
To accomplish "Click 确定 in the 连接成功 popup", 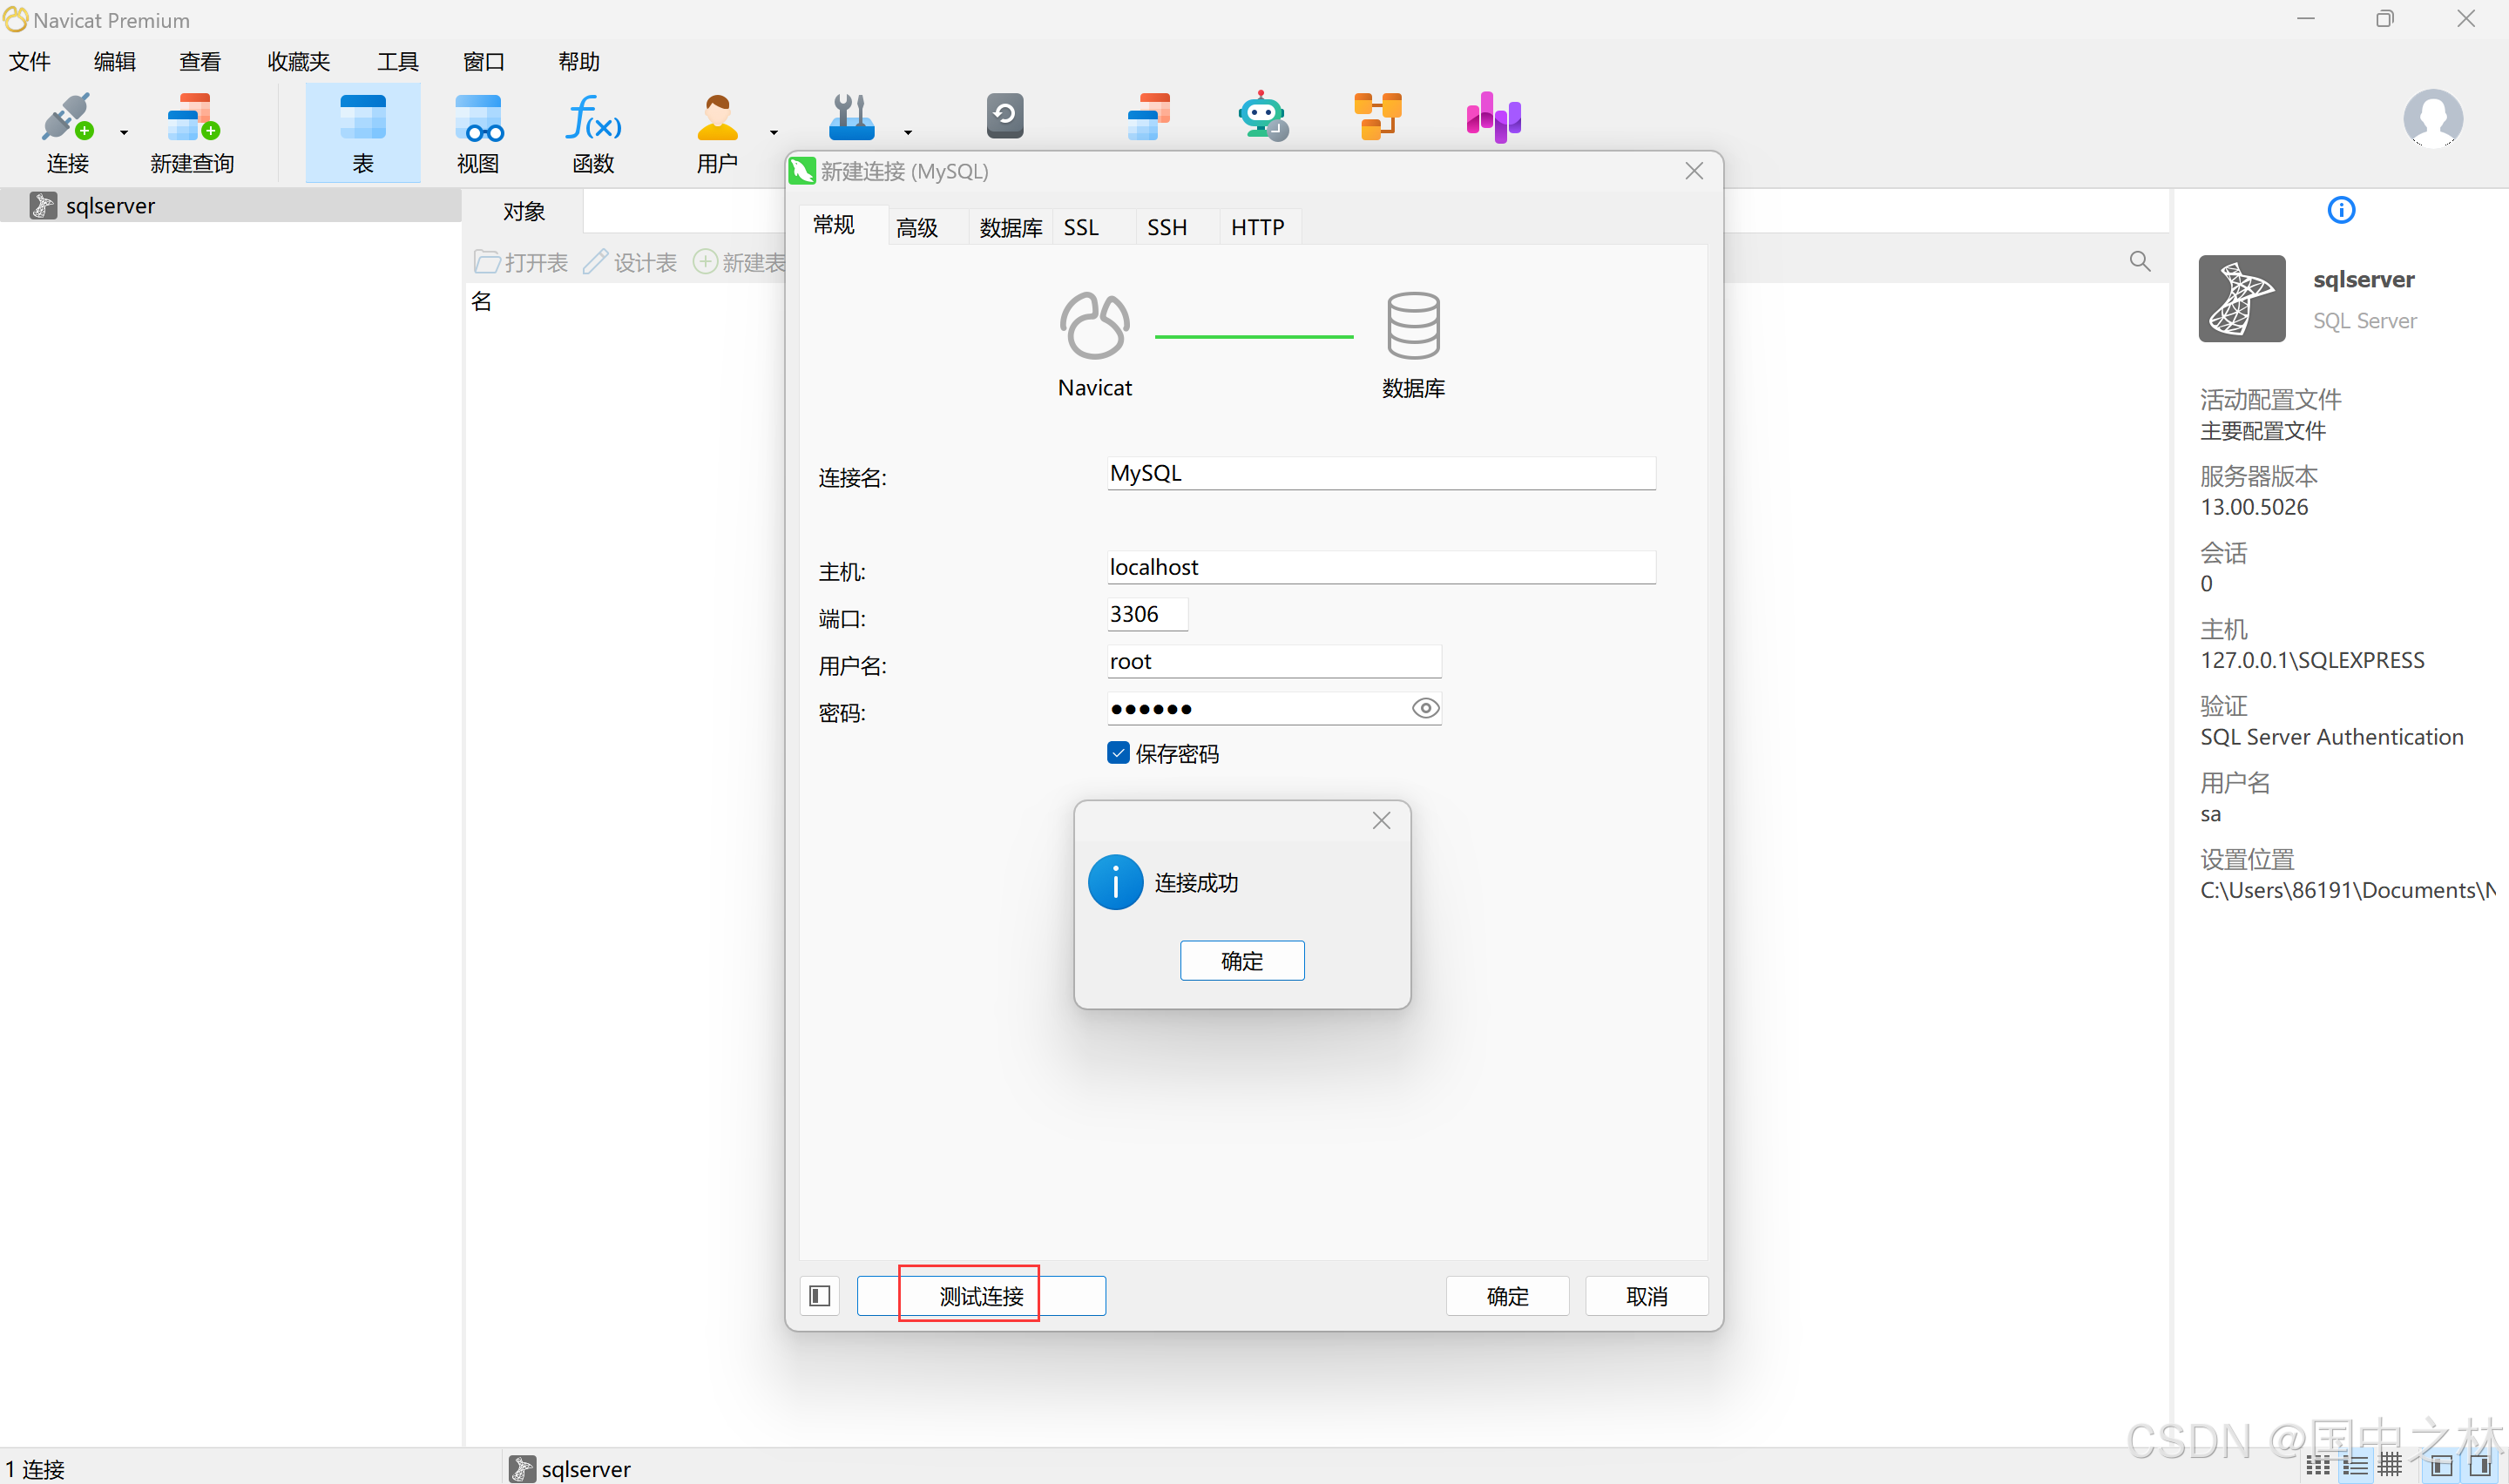I will pos(1242,961).
